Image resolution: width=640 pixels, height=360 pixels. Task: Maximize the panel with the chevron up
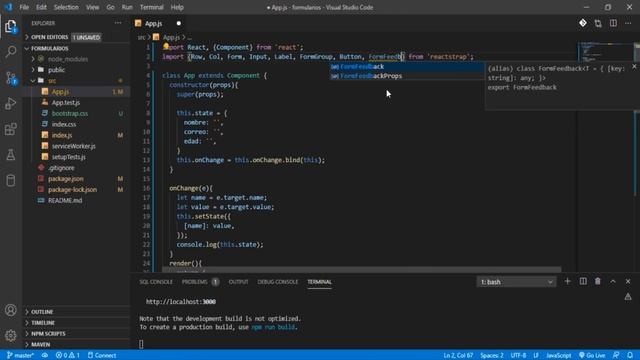pos(613,281)
